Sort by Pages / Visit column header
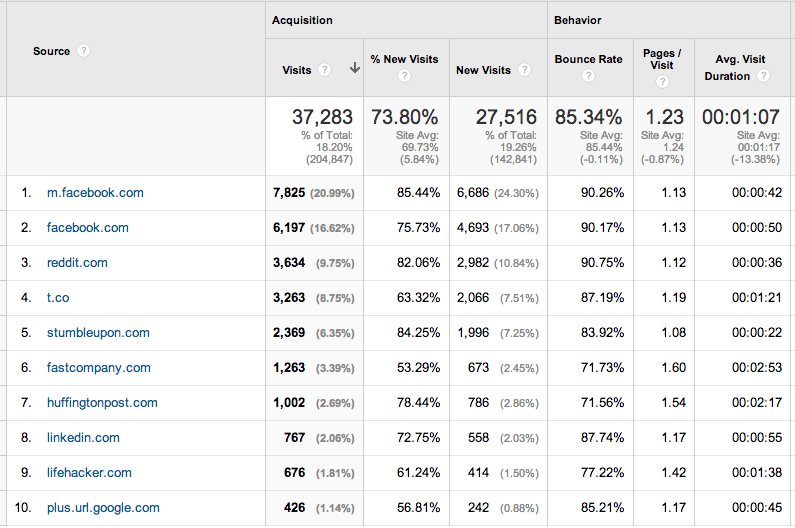The height and width of the screenshot is (528, 795). (x=662, y=59)
